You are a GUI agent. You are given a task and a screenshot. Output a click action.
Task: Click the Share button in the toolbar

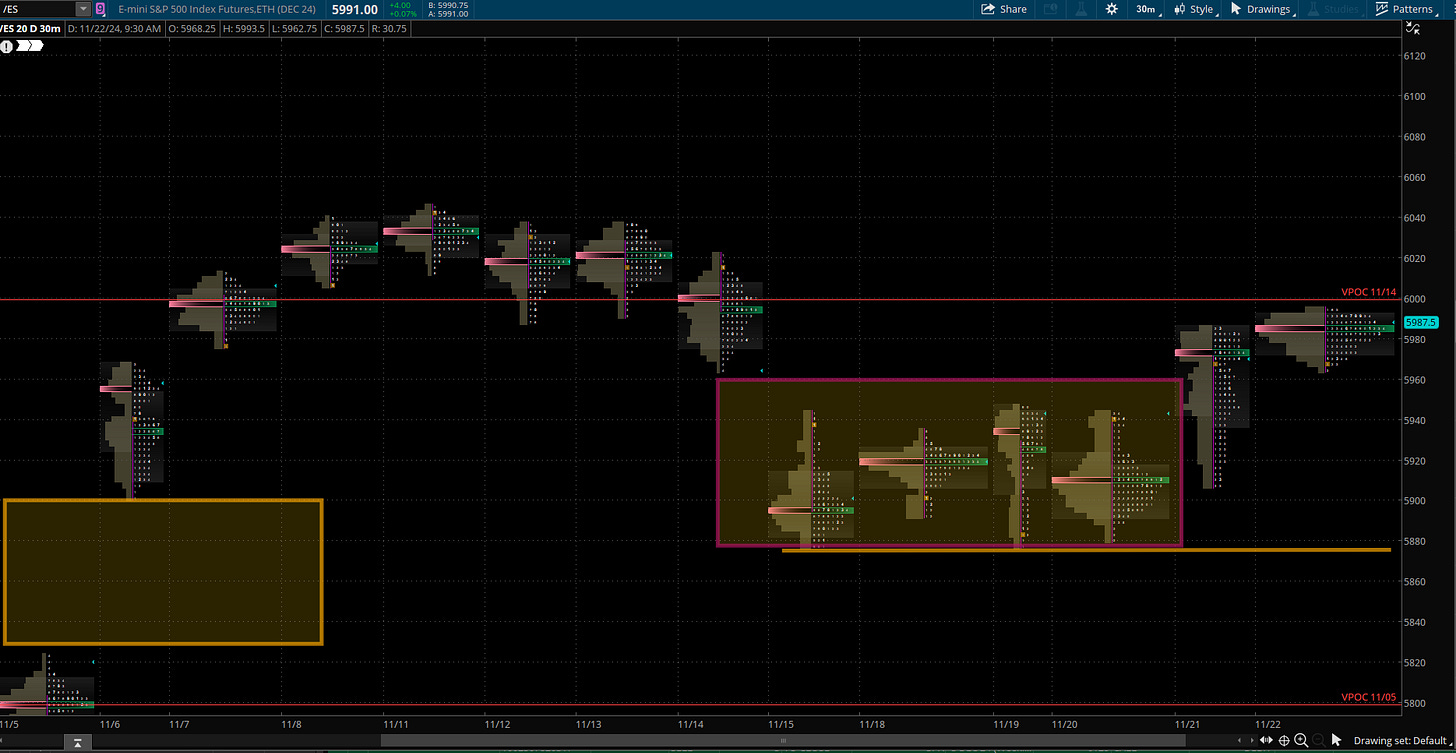coord(1004,9)
